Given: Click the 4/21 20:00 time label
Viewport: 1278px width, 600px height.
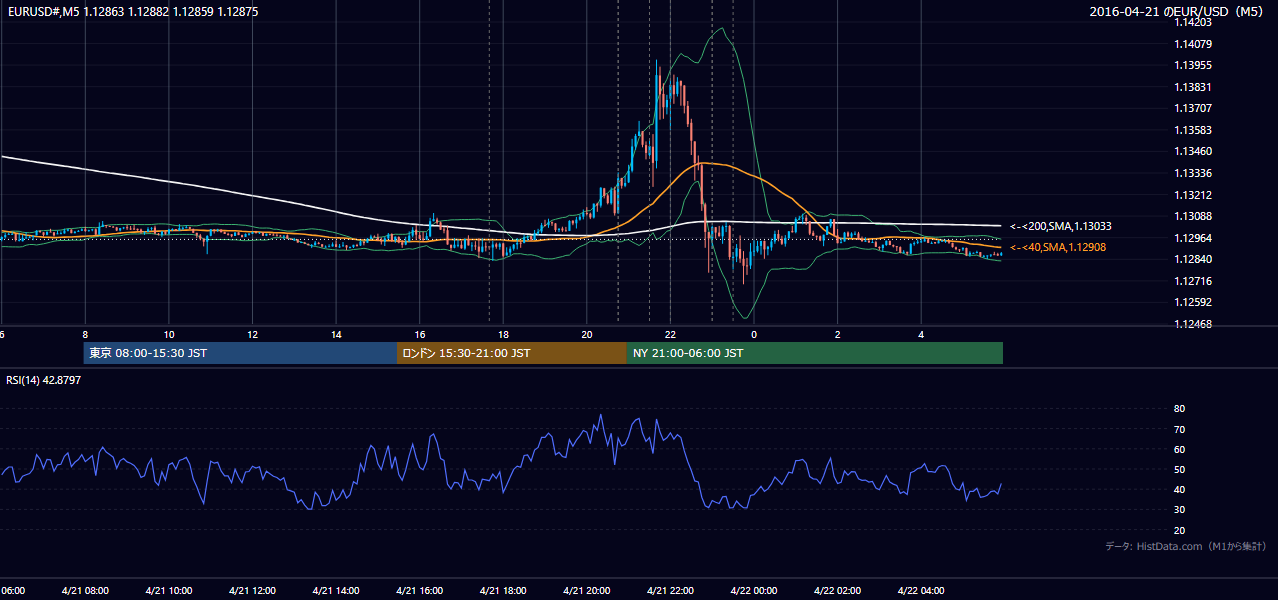Looking at the screenshot, I should click(586, 591).
